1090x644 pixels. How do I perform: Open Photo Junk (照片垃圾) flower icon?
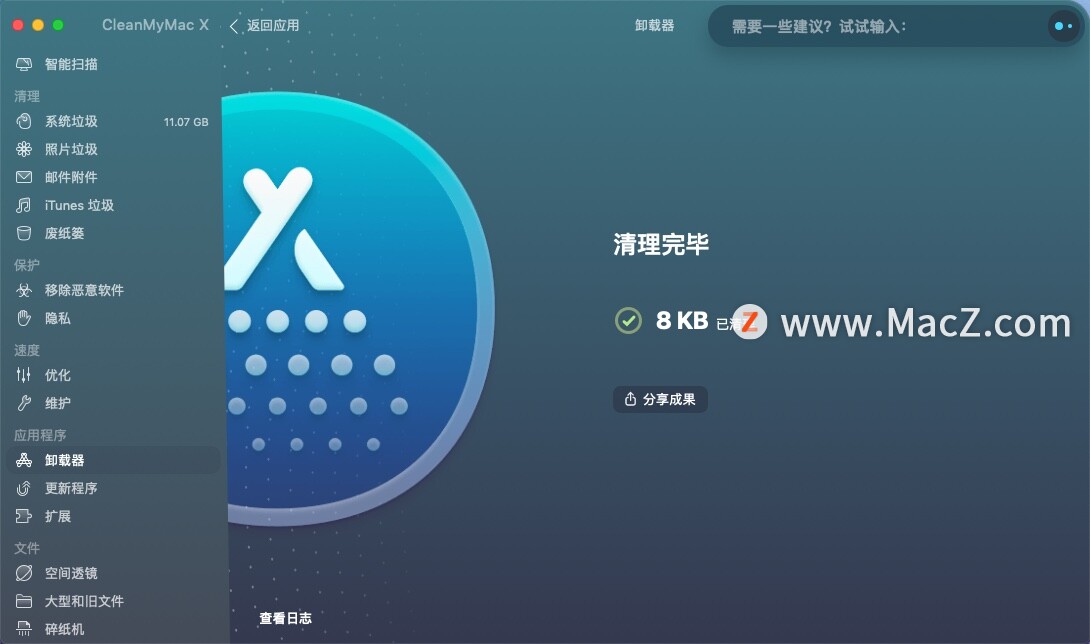coord(24,149)
